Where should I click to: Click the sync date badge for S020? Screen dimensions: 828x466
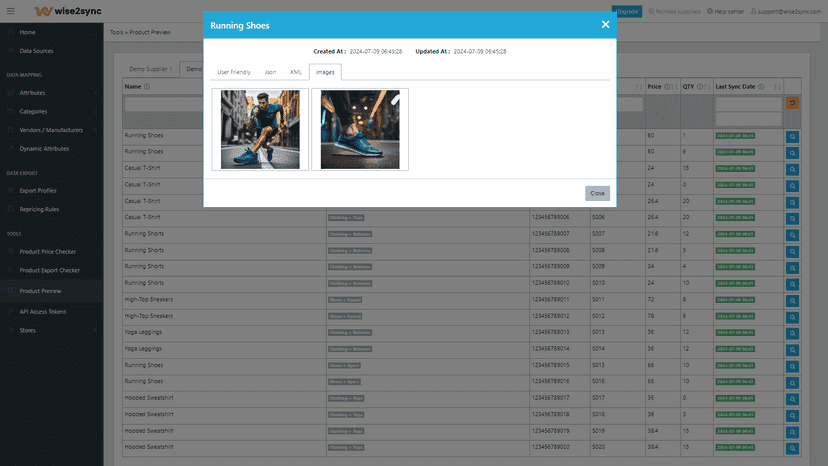(735, 448)
